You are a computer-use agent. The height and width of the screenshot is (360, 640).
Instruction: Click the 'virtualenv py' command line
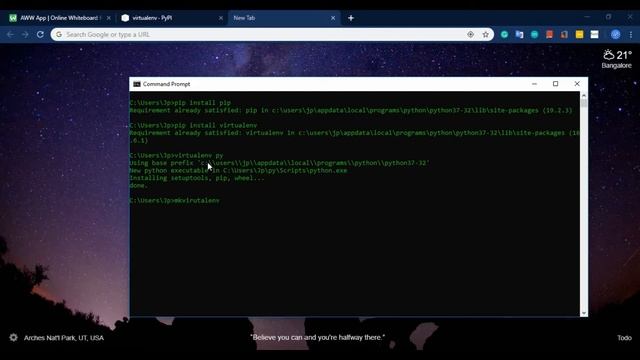pos(176,155)
